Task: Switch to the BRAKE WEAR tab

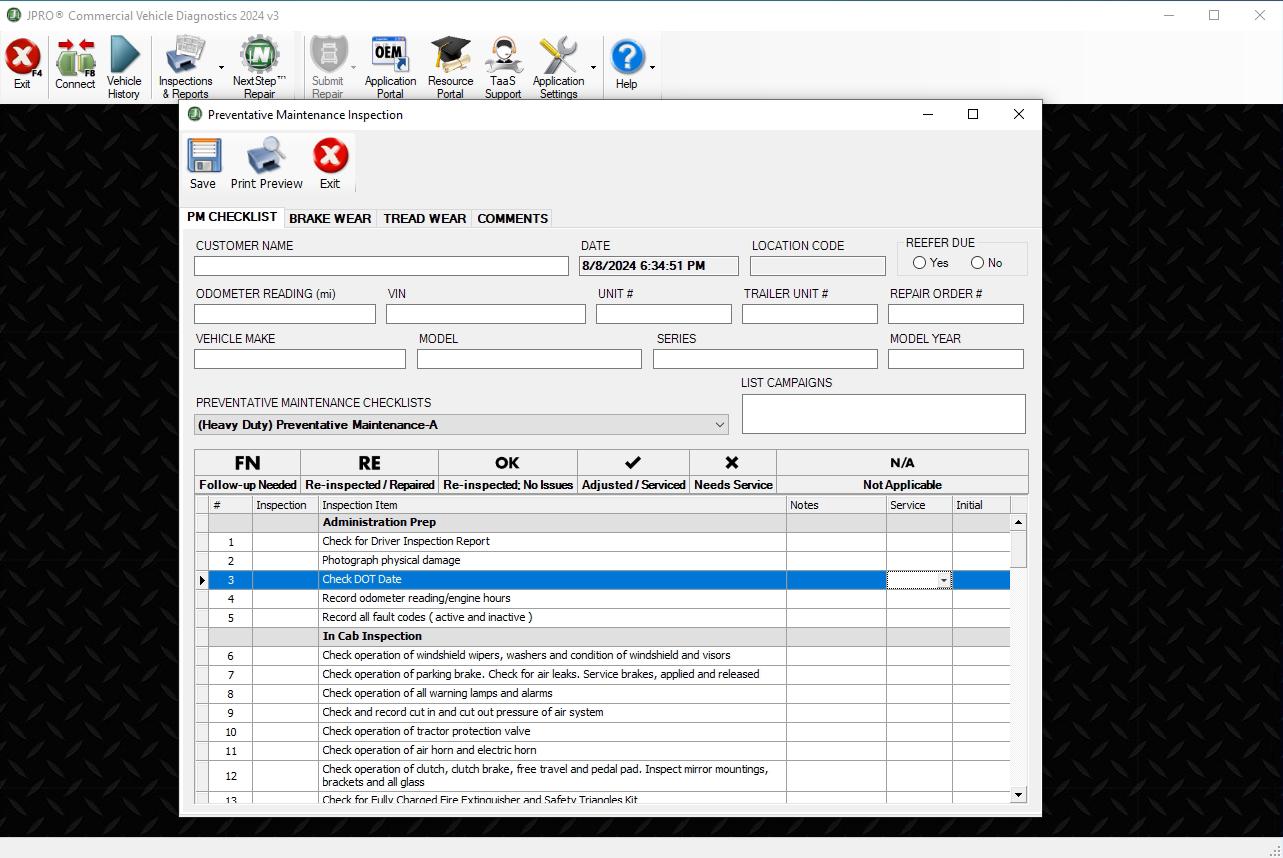Action: click(x=329, y=218)
